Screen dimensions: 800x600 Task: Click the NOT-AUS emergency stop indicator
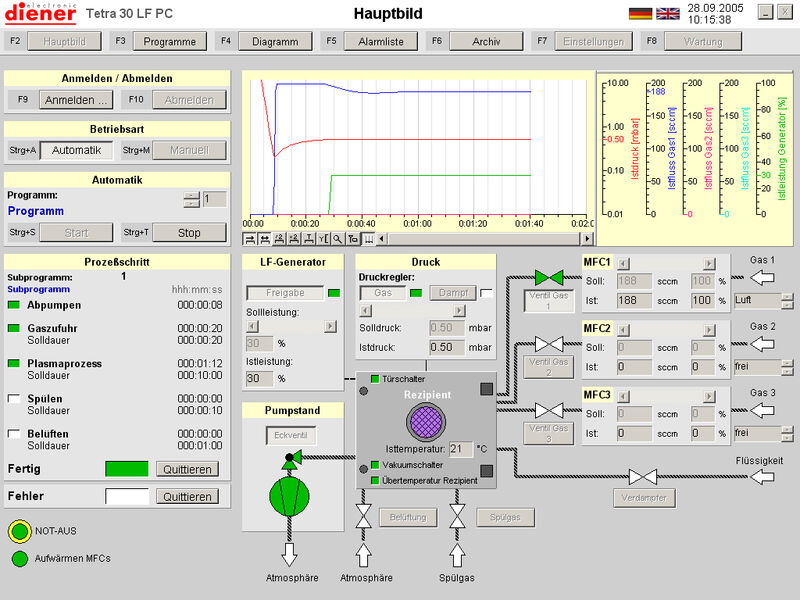20,531
